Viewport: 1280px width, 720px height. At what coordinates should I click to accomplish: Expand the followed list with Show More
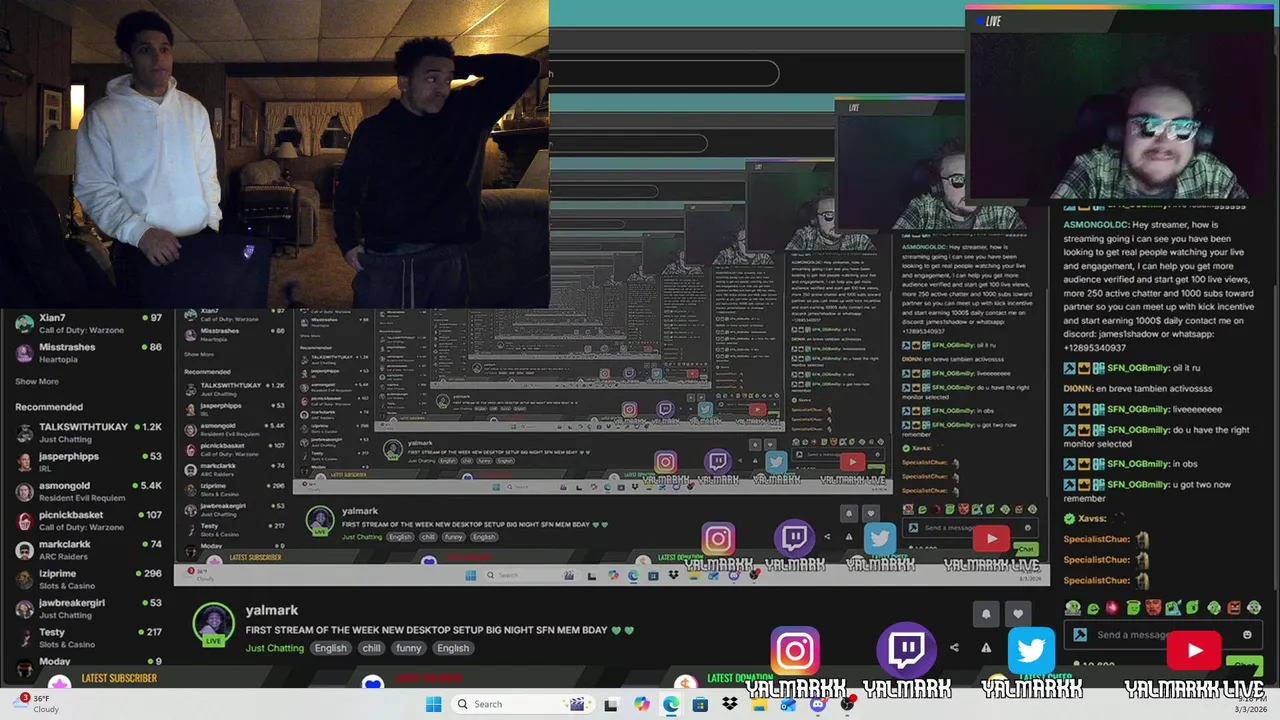[37, 381]
